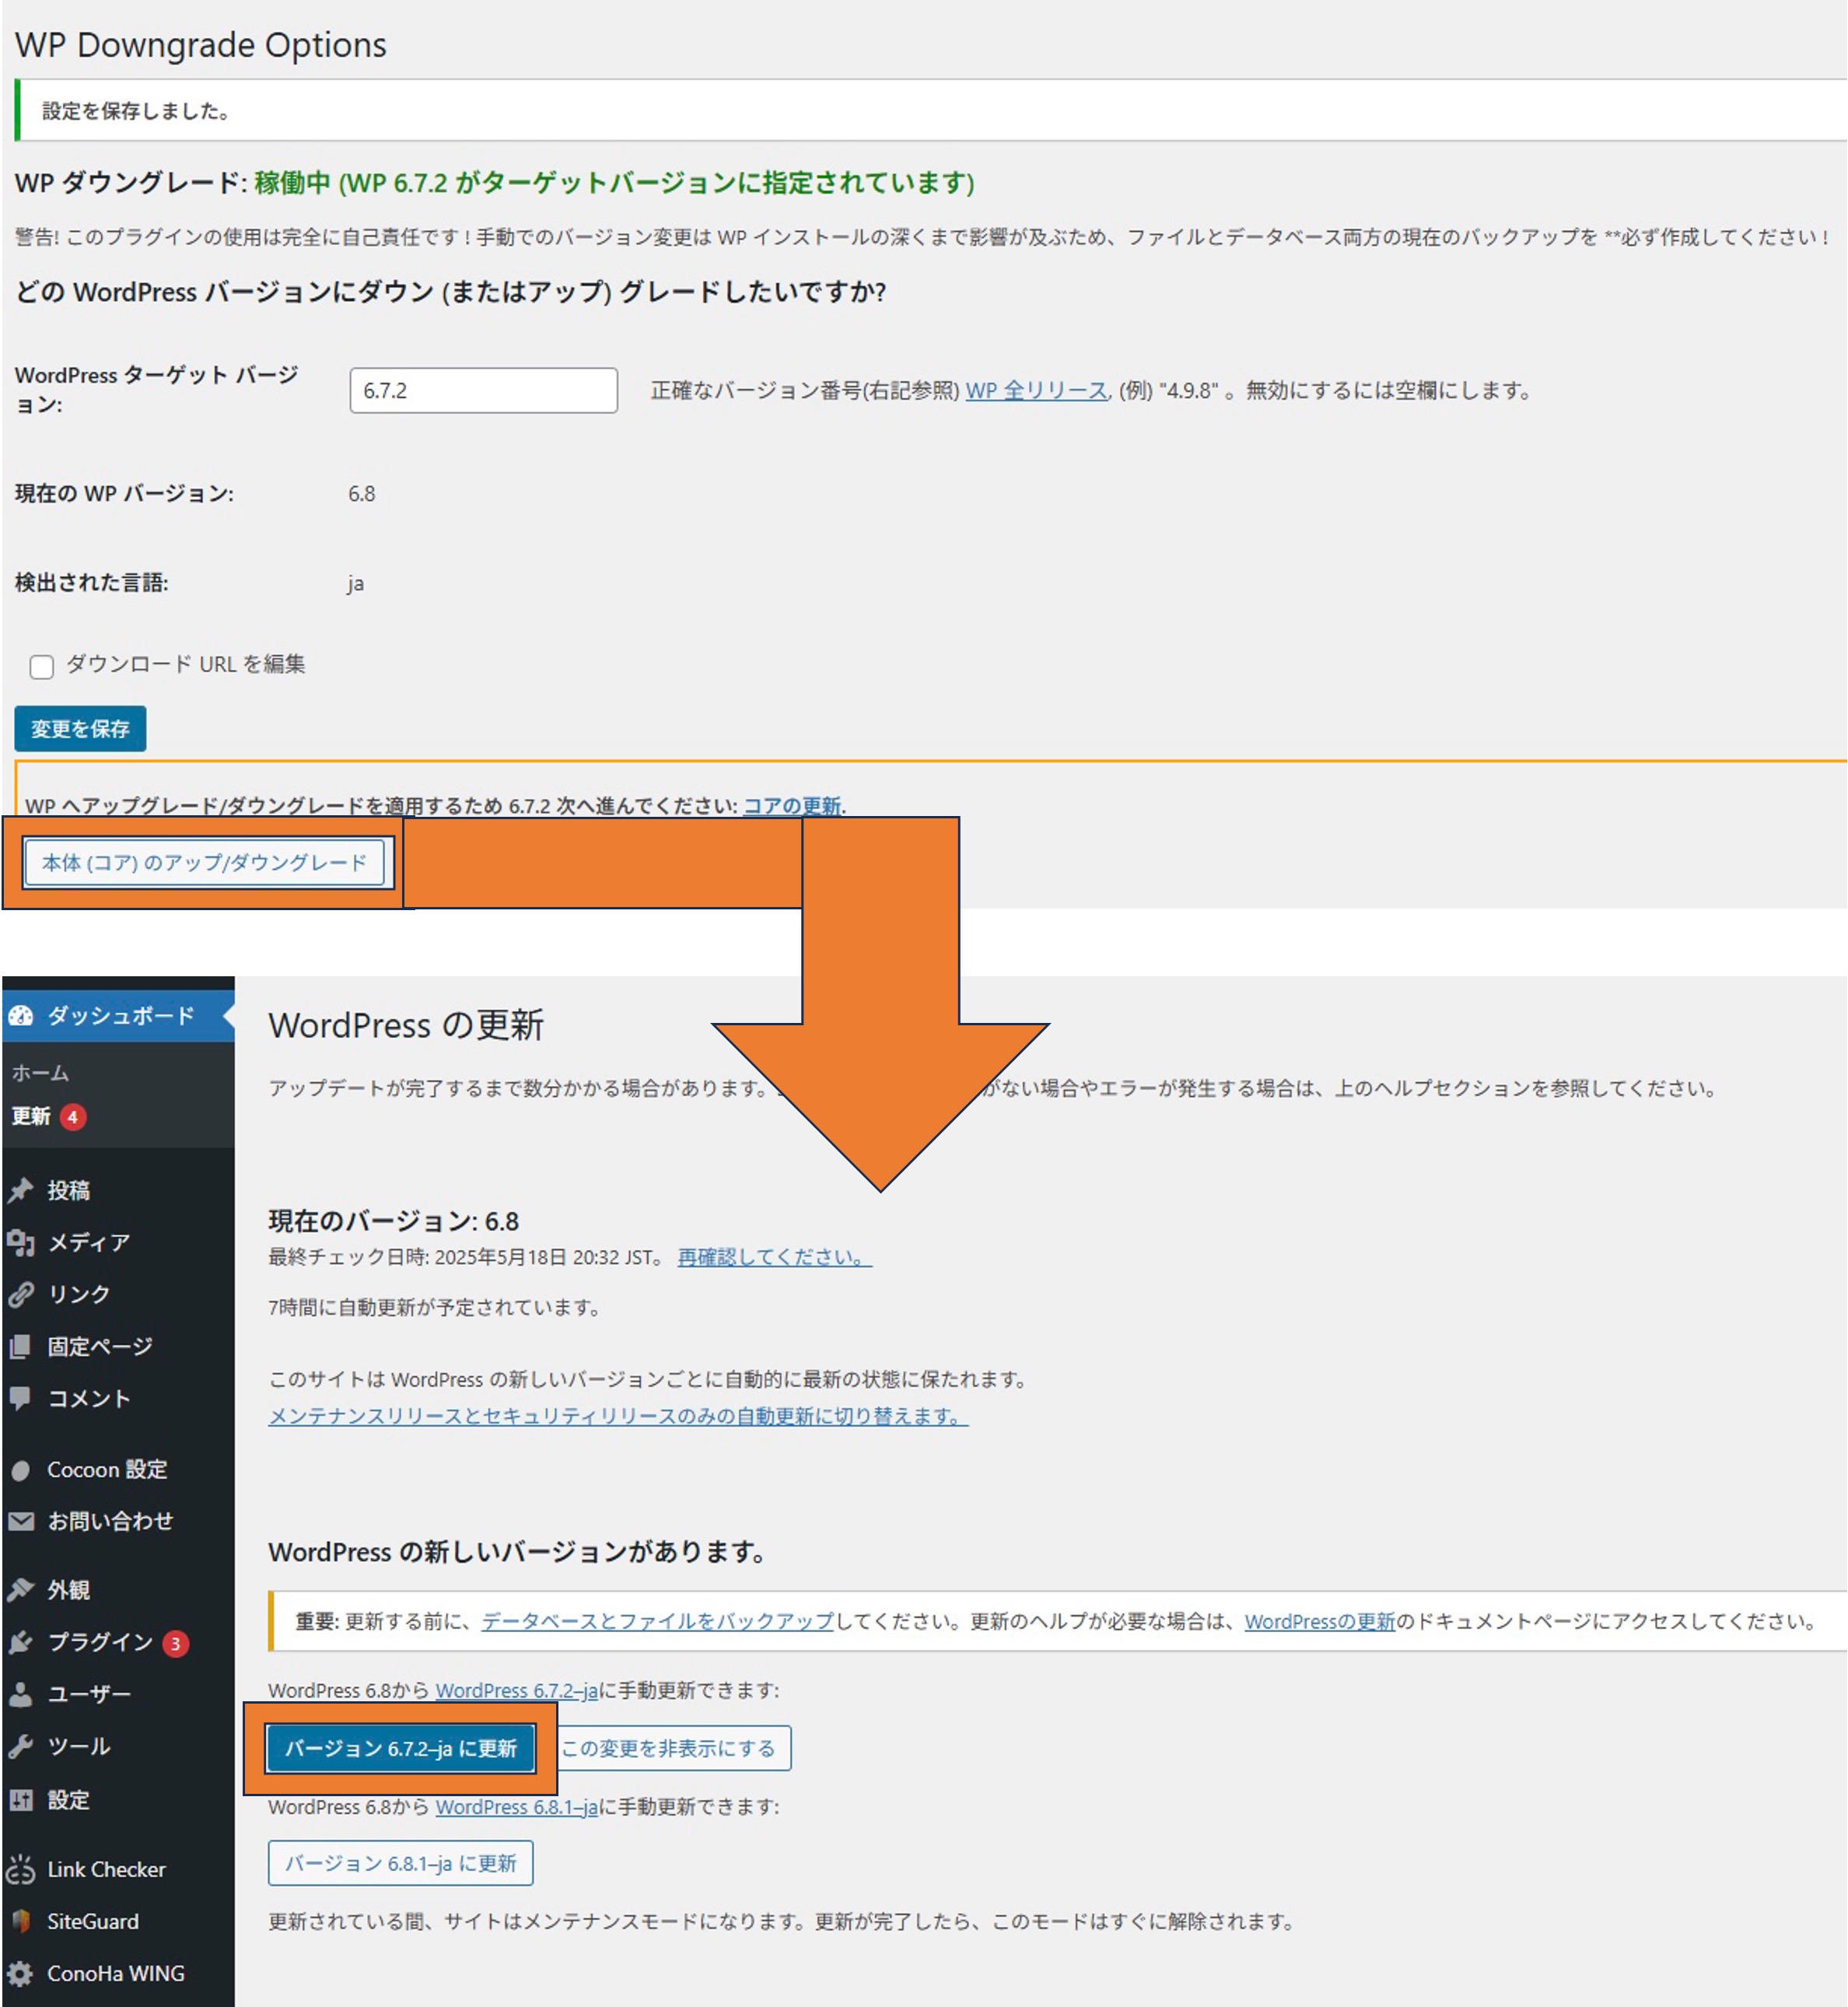Click current WP version value 6.8
Viewport: 1848px width, 2007px height.
[x=361, y=494]
